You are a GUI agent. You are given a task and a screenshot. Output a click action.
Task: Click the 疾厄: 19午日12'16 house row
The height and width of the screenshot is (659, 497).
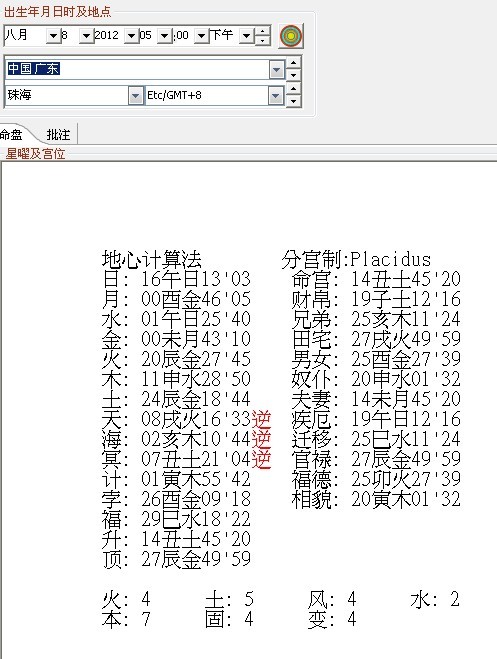click(x=376, y=419)
